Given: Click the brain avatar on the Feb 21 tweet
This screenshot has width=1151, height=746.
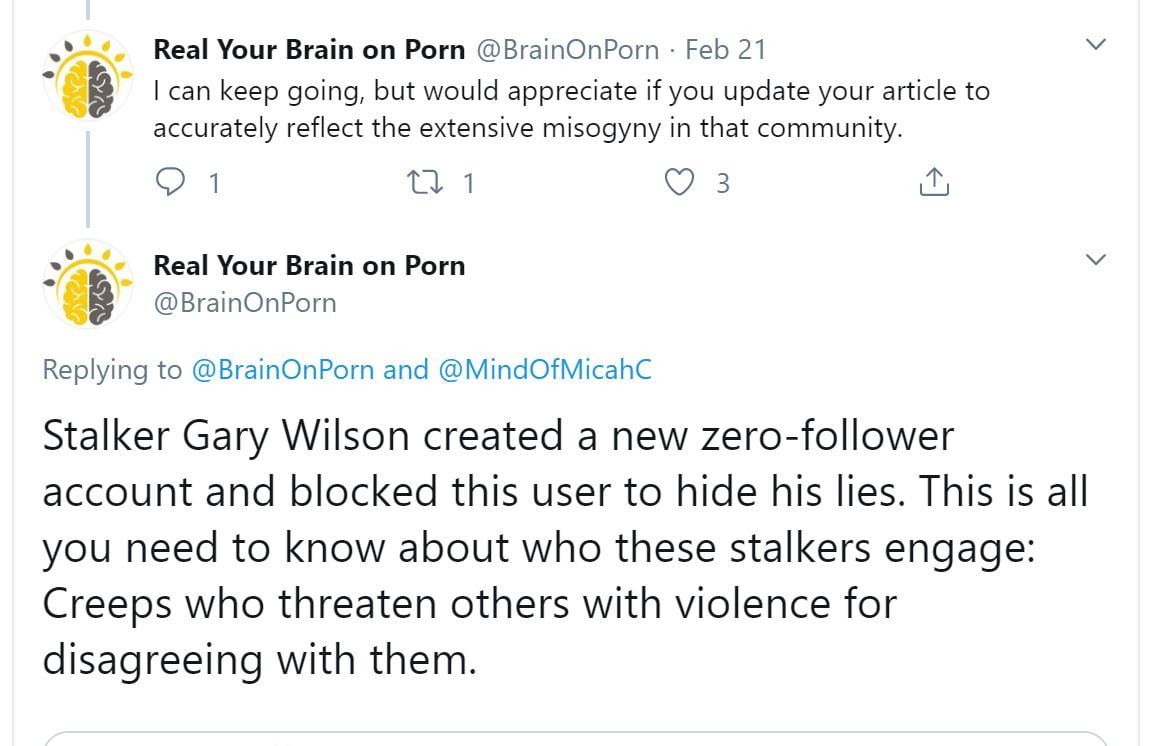Looking at the screenshot, I should 88,80.
